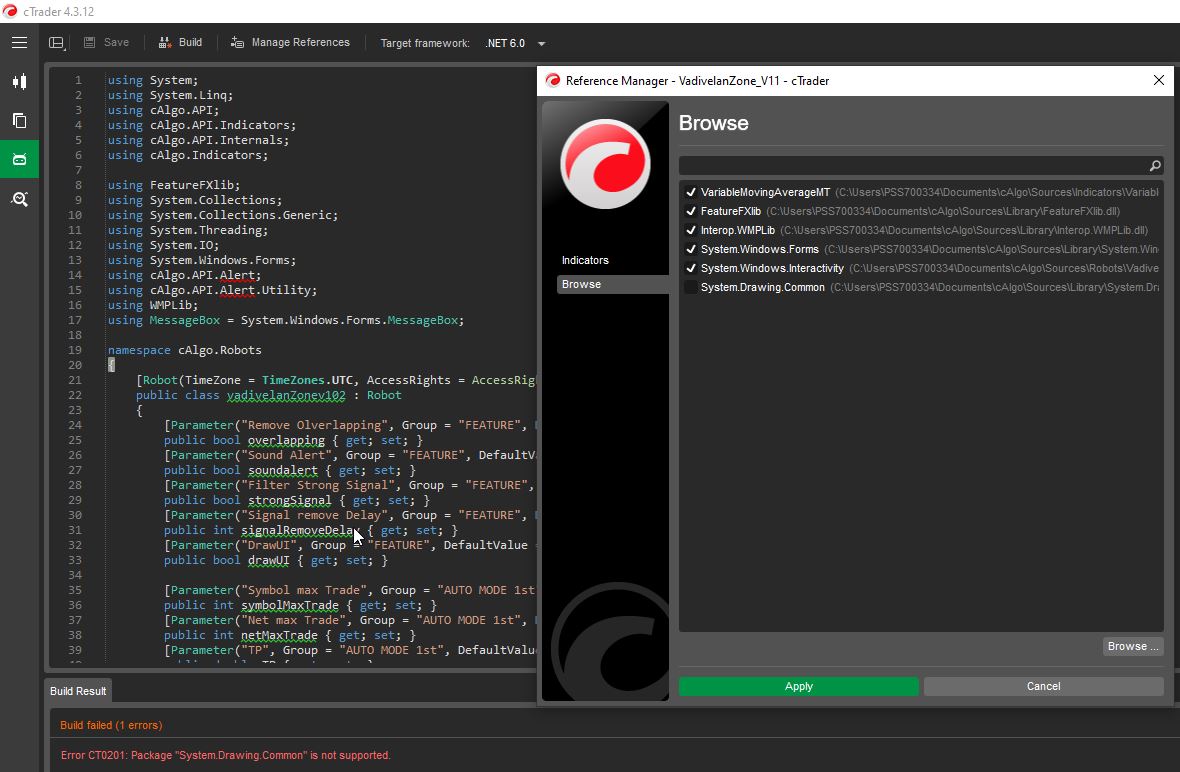Click the "using cAlgo.API.Alert.Utility;" line
The width and height of the screenshot is (1180, 772).
coord(212,290)
